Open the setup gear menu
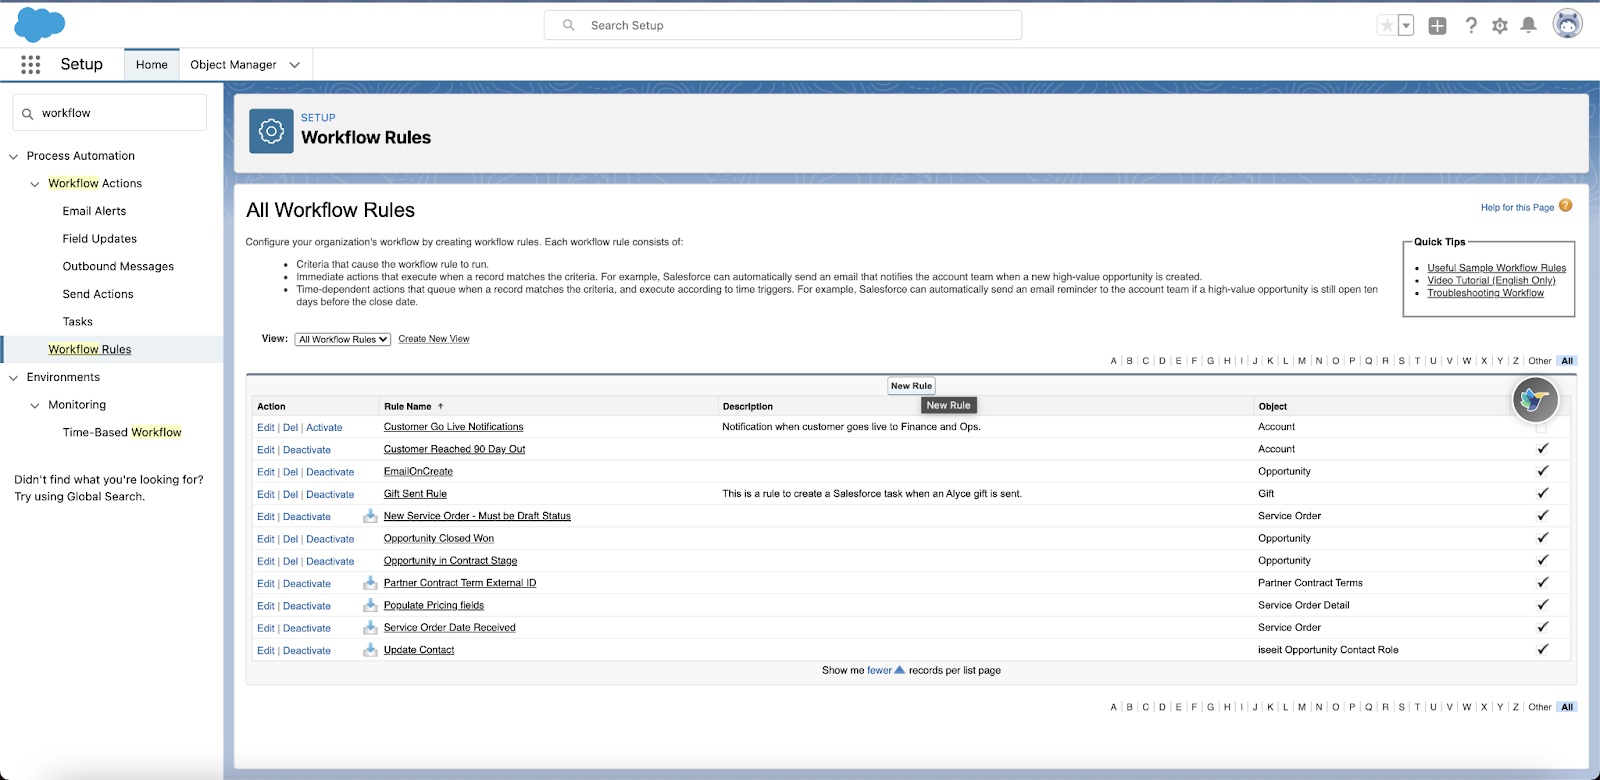1600x780 pixels. tap(1500, 26)
